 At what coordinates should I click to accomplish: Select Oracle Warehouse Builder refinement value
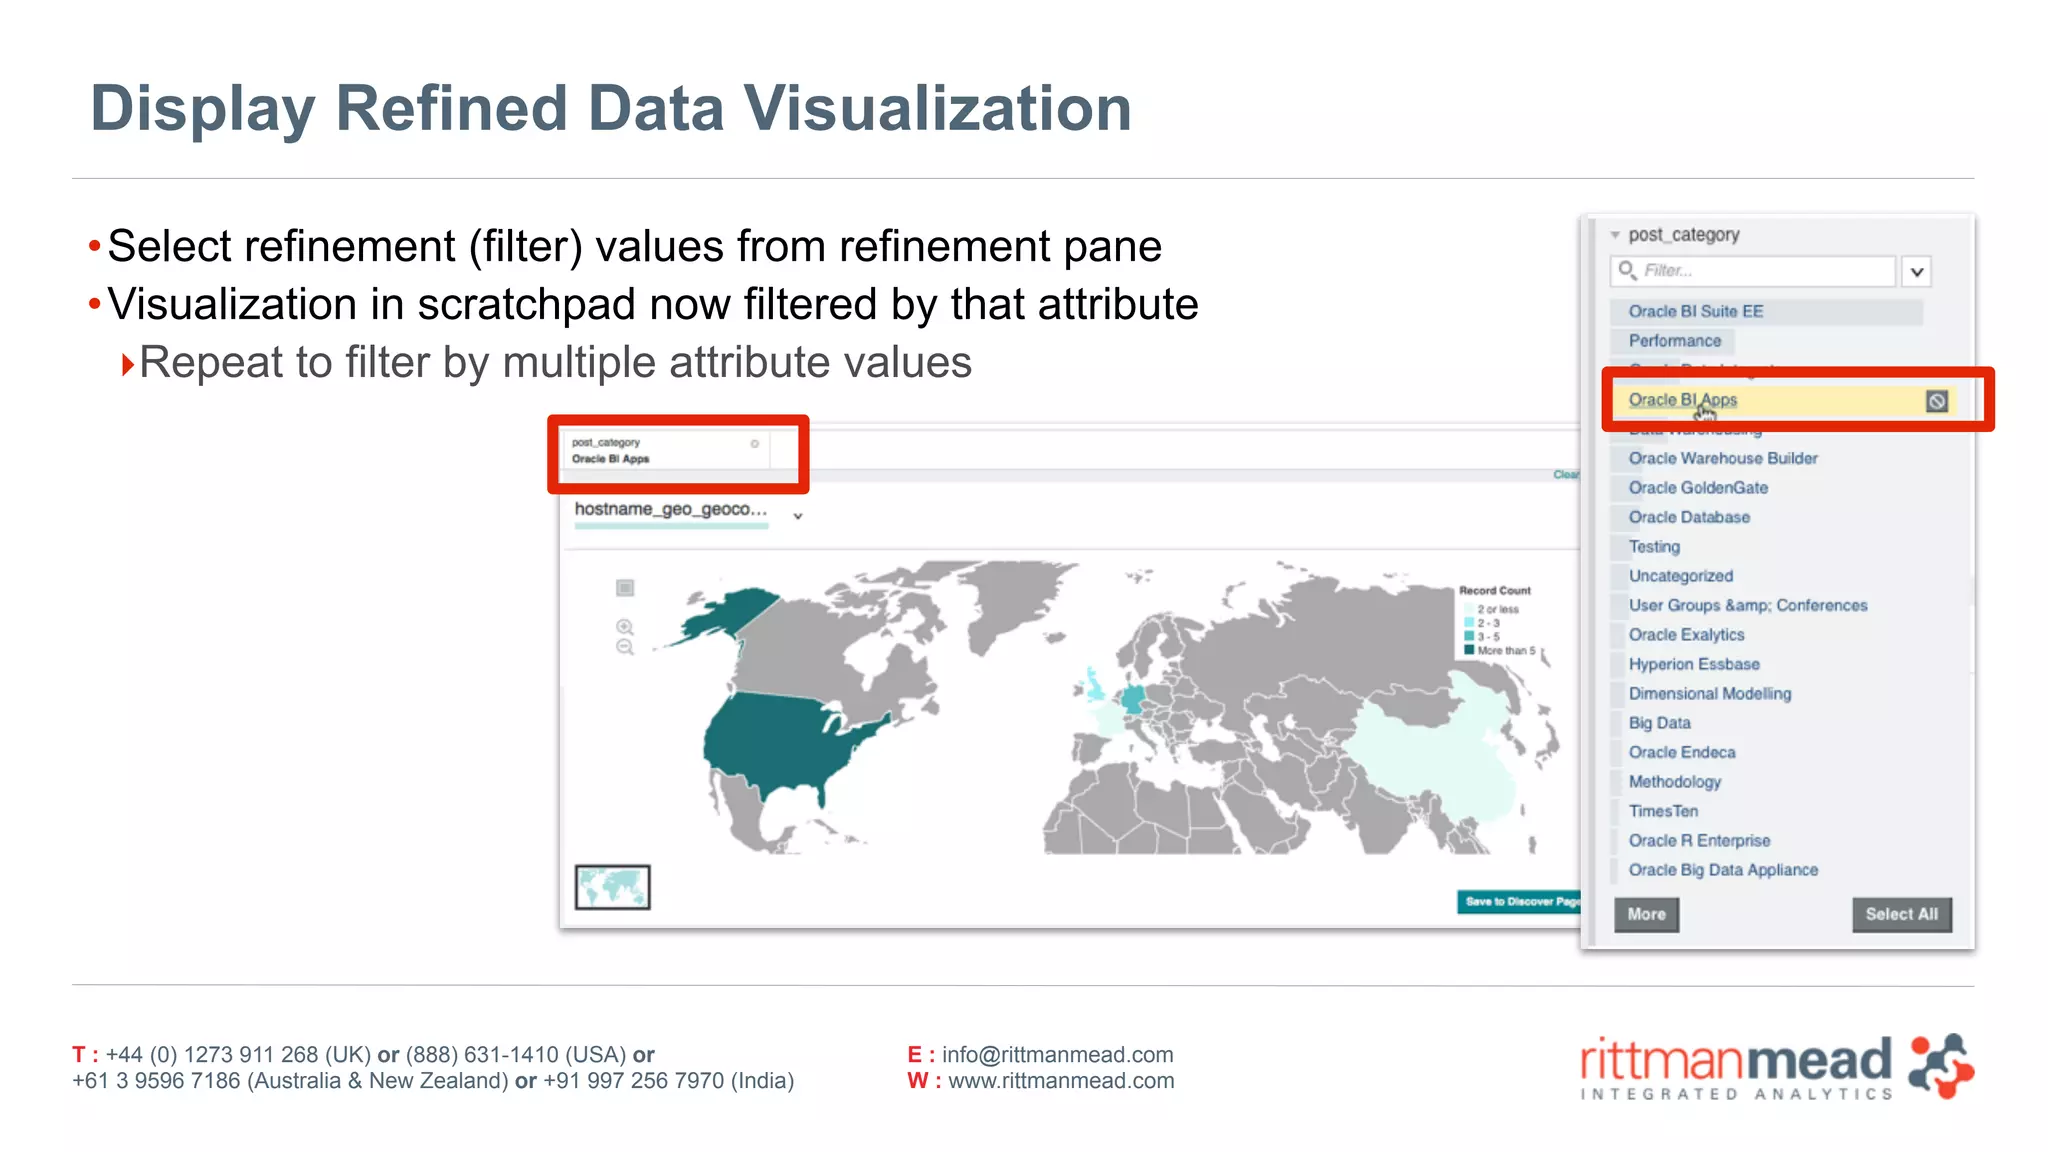tap(1722, 458)
